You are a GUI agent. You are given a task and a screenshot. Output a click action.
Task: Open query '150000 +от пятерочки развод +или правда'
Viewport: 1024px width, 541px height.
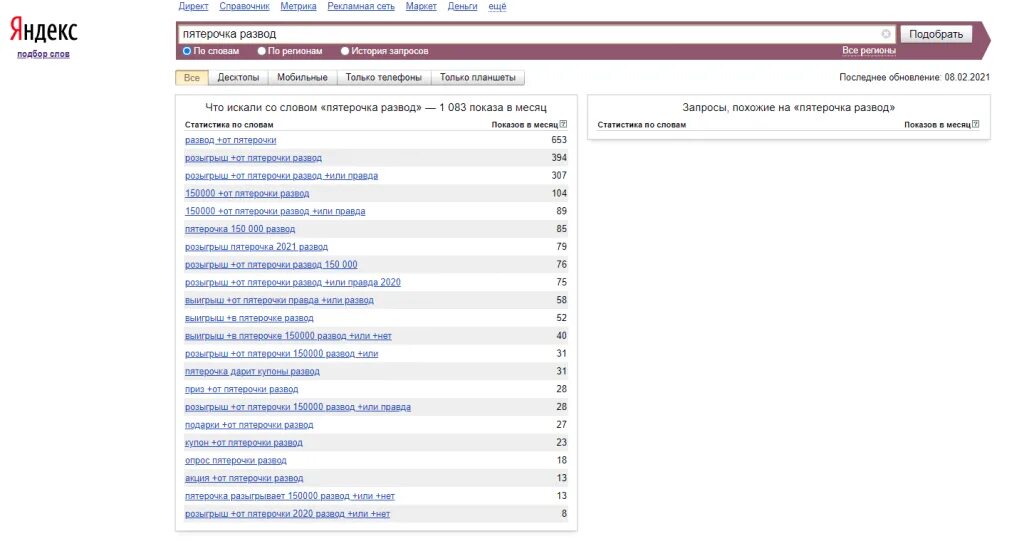point(275,211)
